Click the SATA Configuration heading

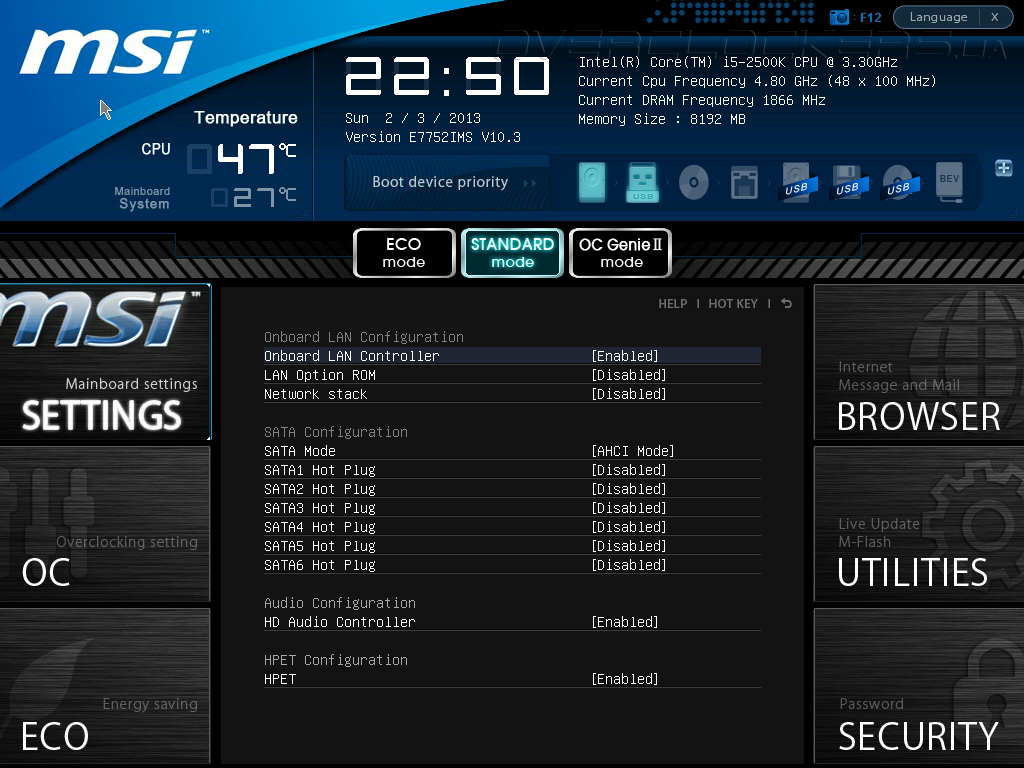[336, 432]
